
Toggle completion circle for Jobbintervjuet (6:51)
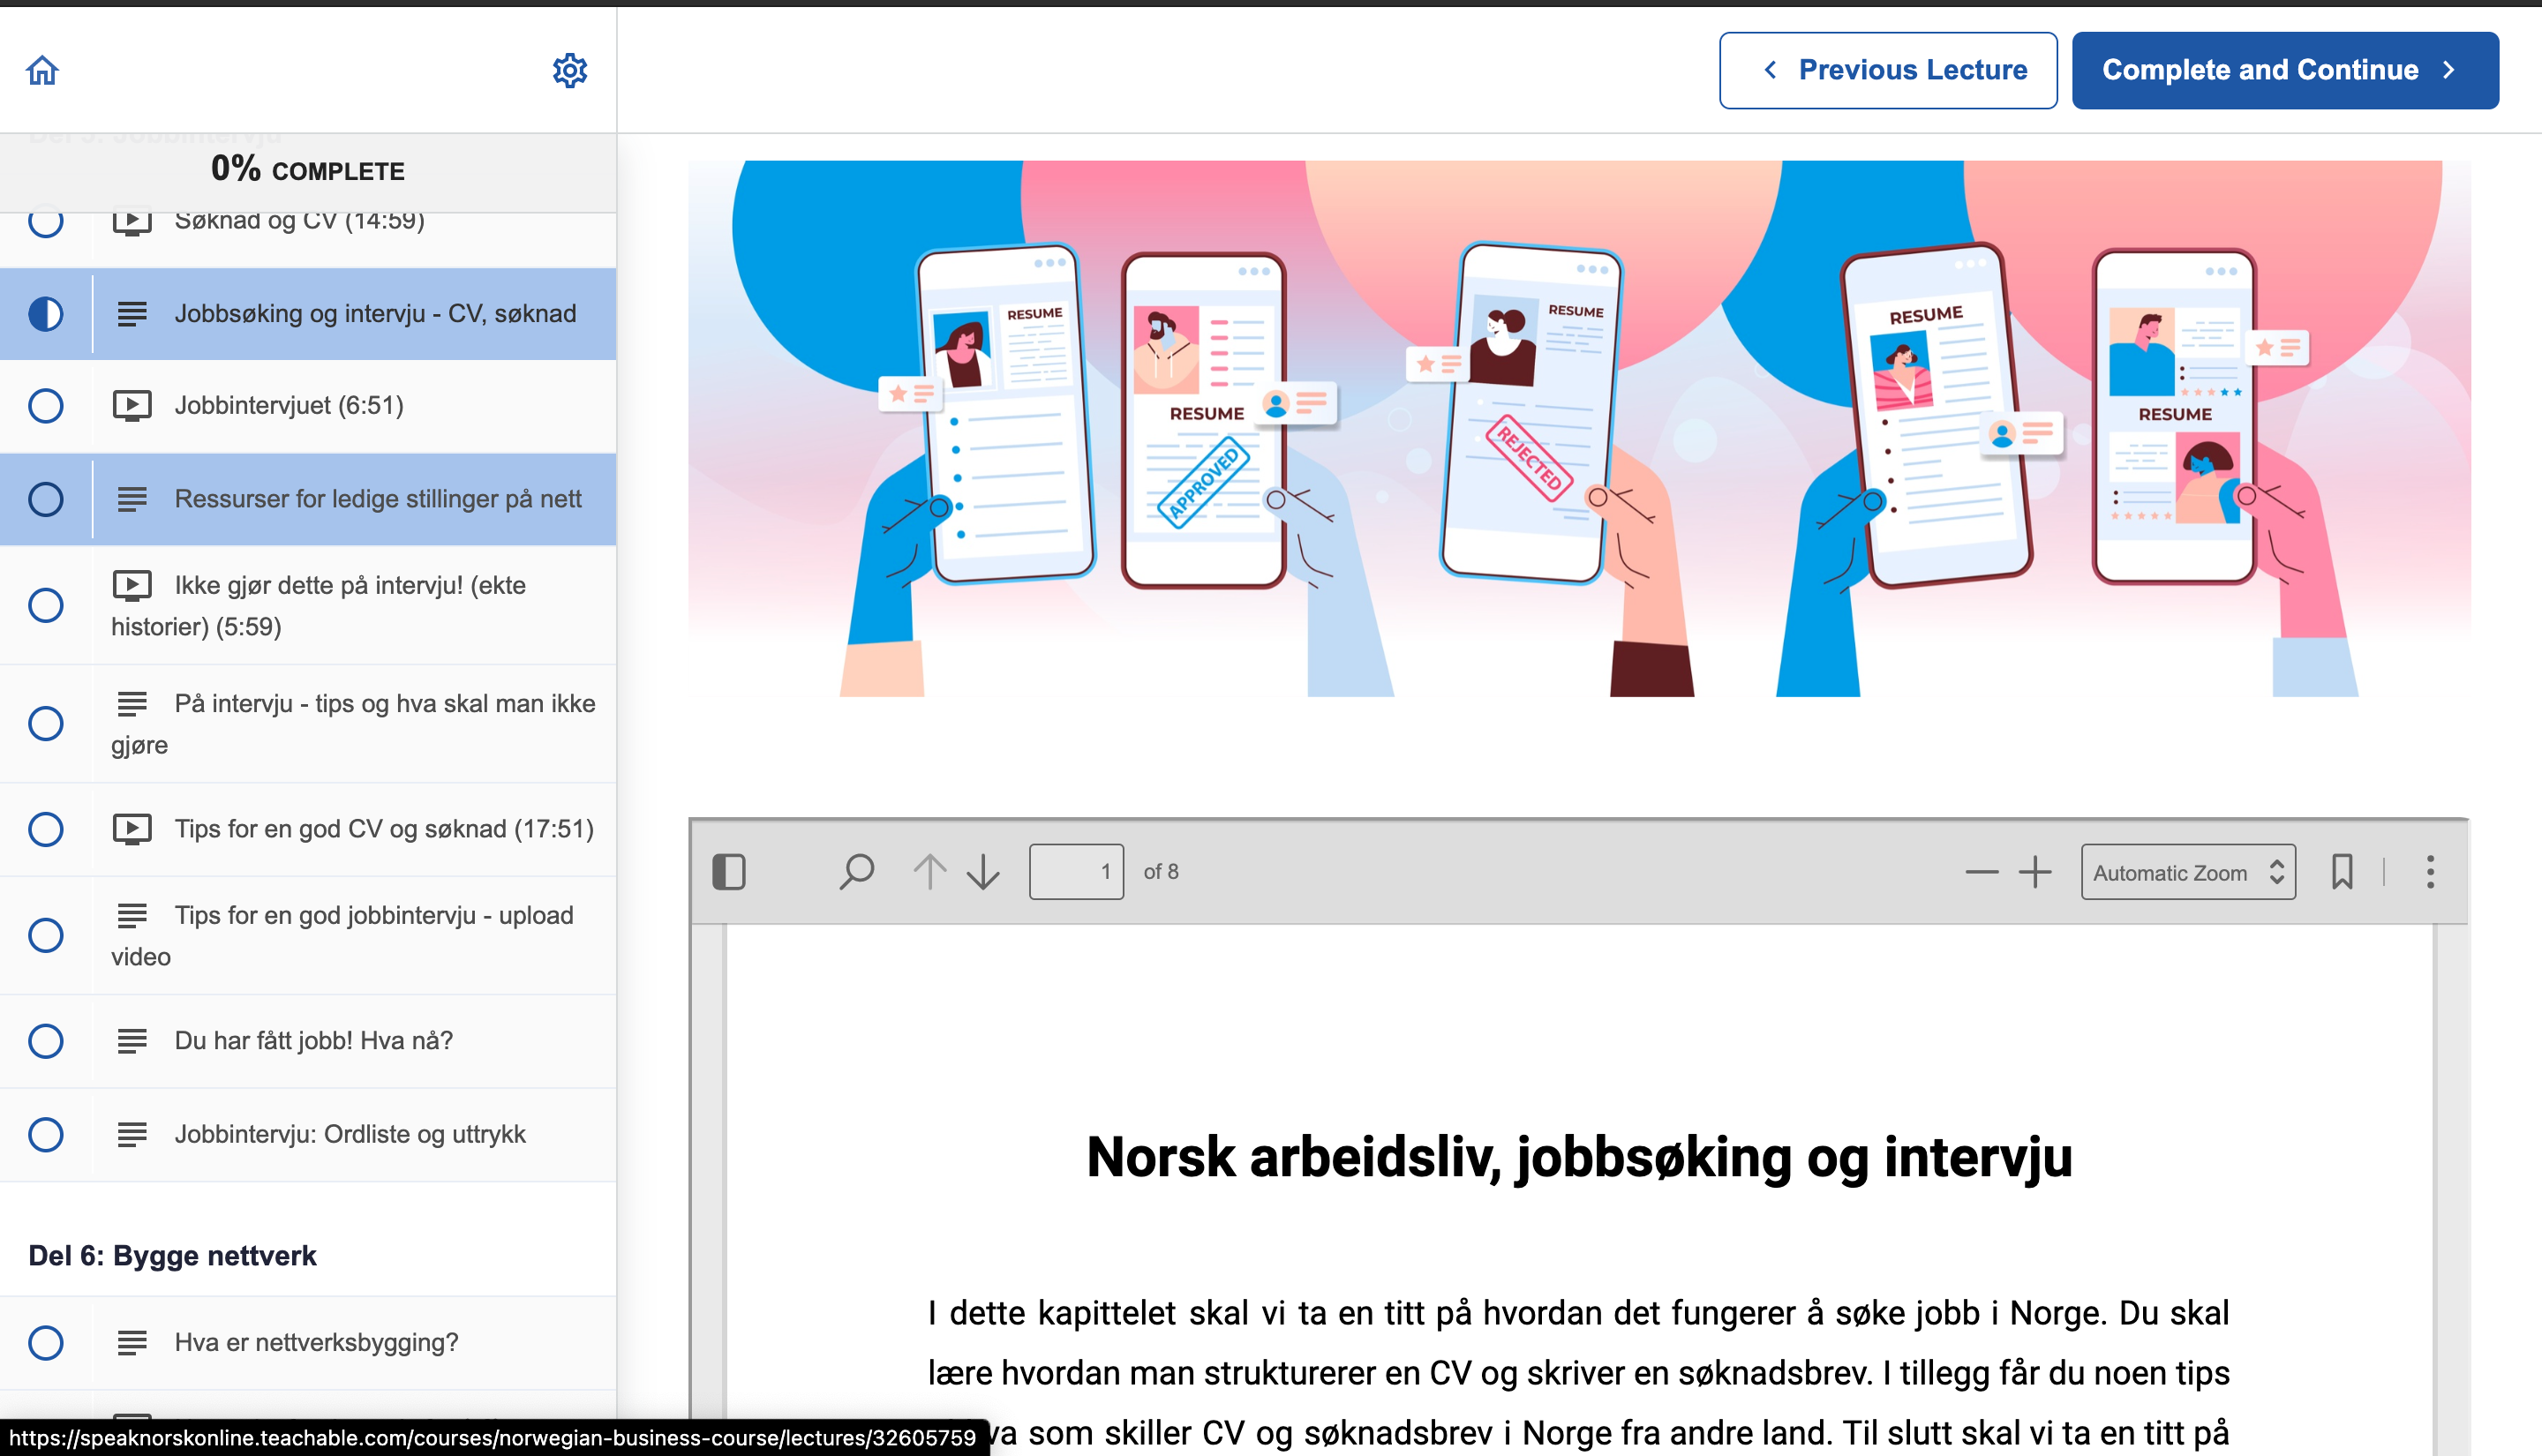(46, 406)
